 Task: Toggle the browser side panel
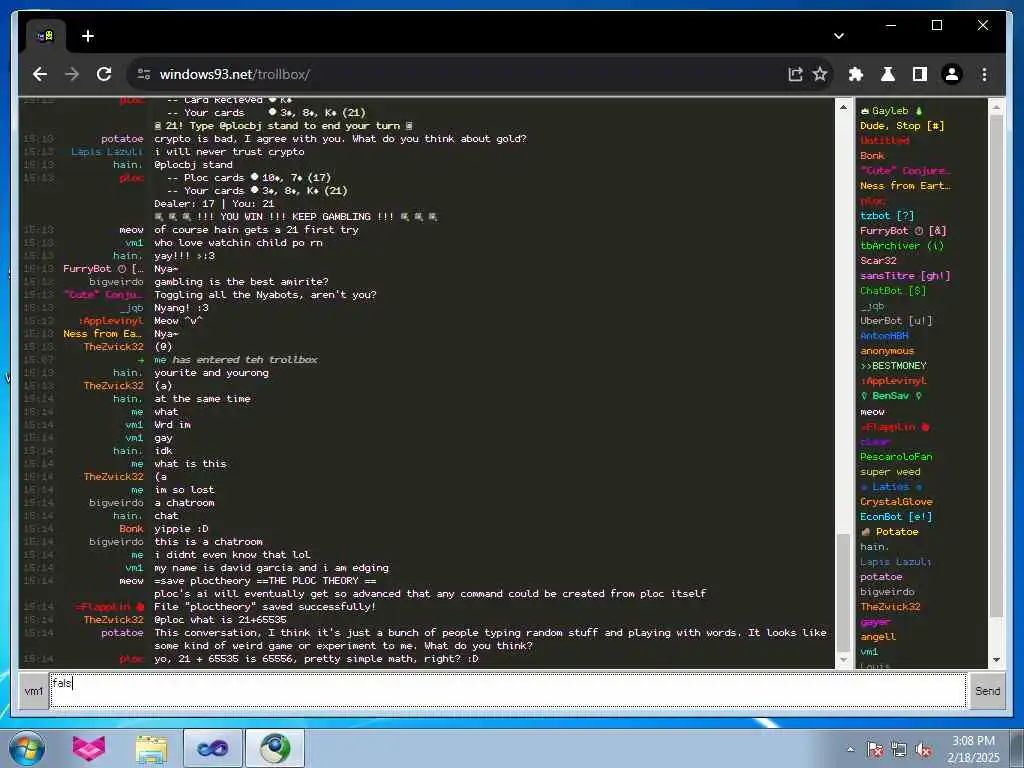click(920, 74)
